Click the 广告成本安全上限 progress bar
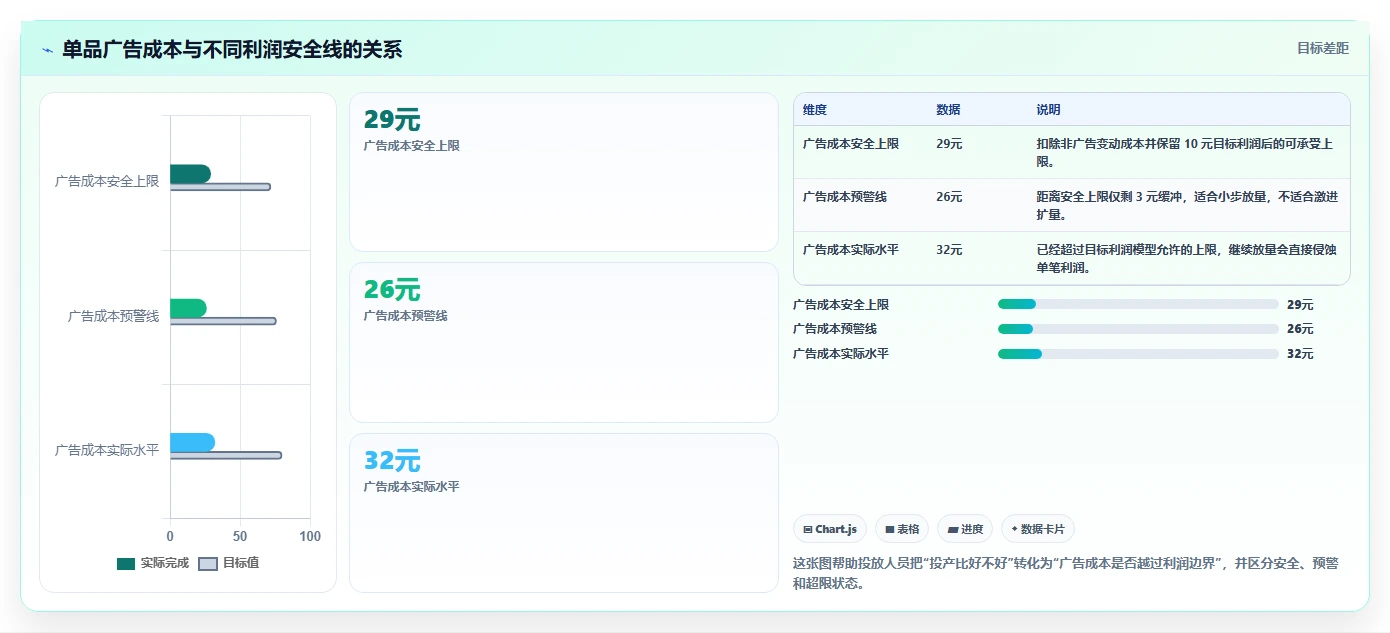 [x=1138, y=304]
